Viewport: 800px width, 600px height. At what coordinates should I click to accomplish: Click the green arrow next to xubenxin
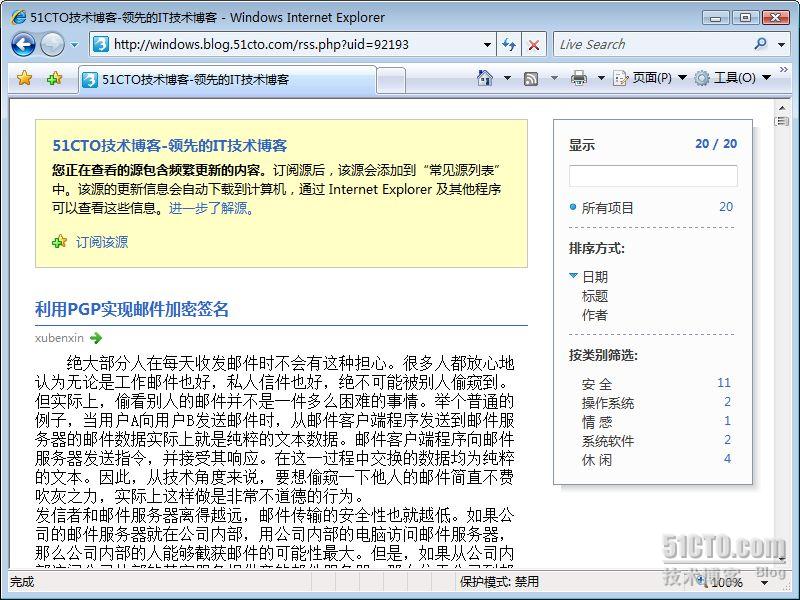(96, 338)
